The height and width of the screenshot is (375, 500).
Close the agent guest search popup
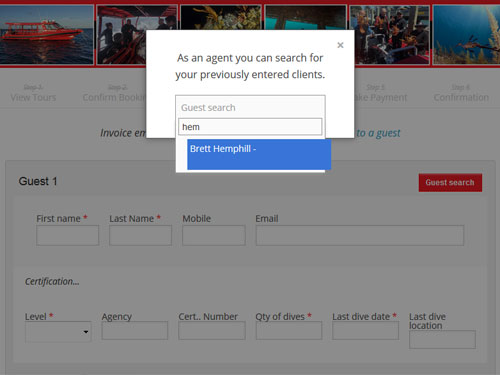pos(340,45)
